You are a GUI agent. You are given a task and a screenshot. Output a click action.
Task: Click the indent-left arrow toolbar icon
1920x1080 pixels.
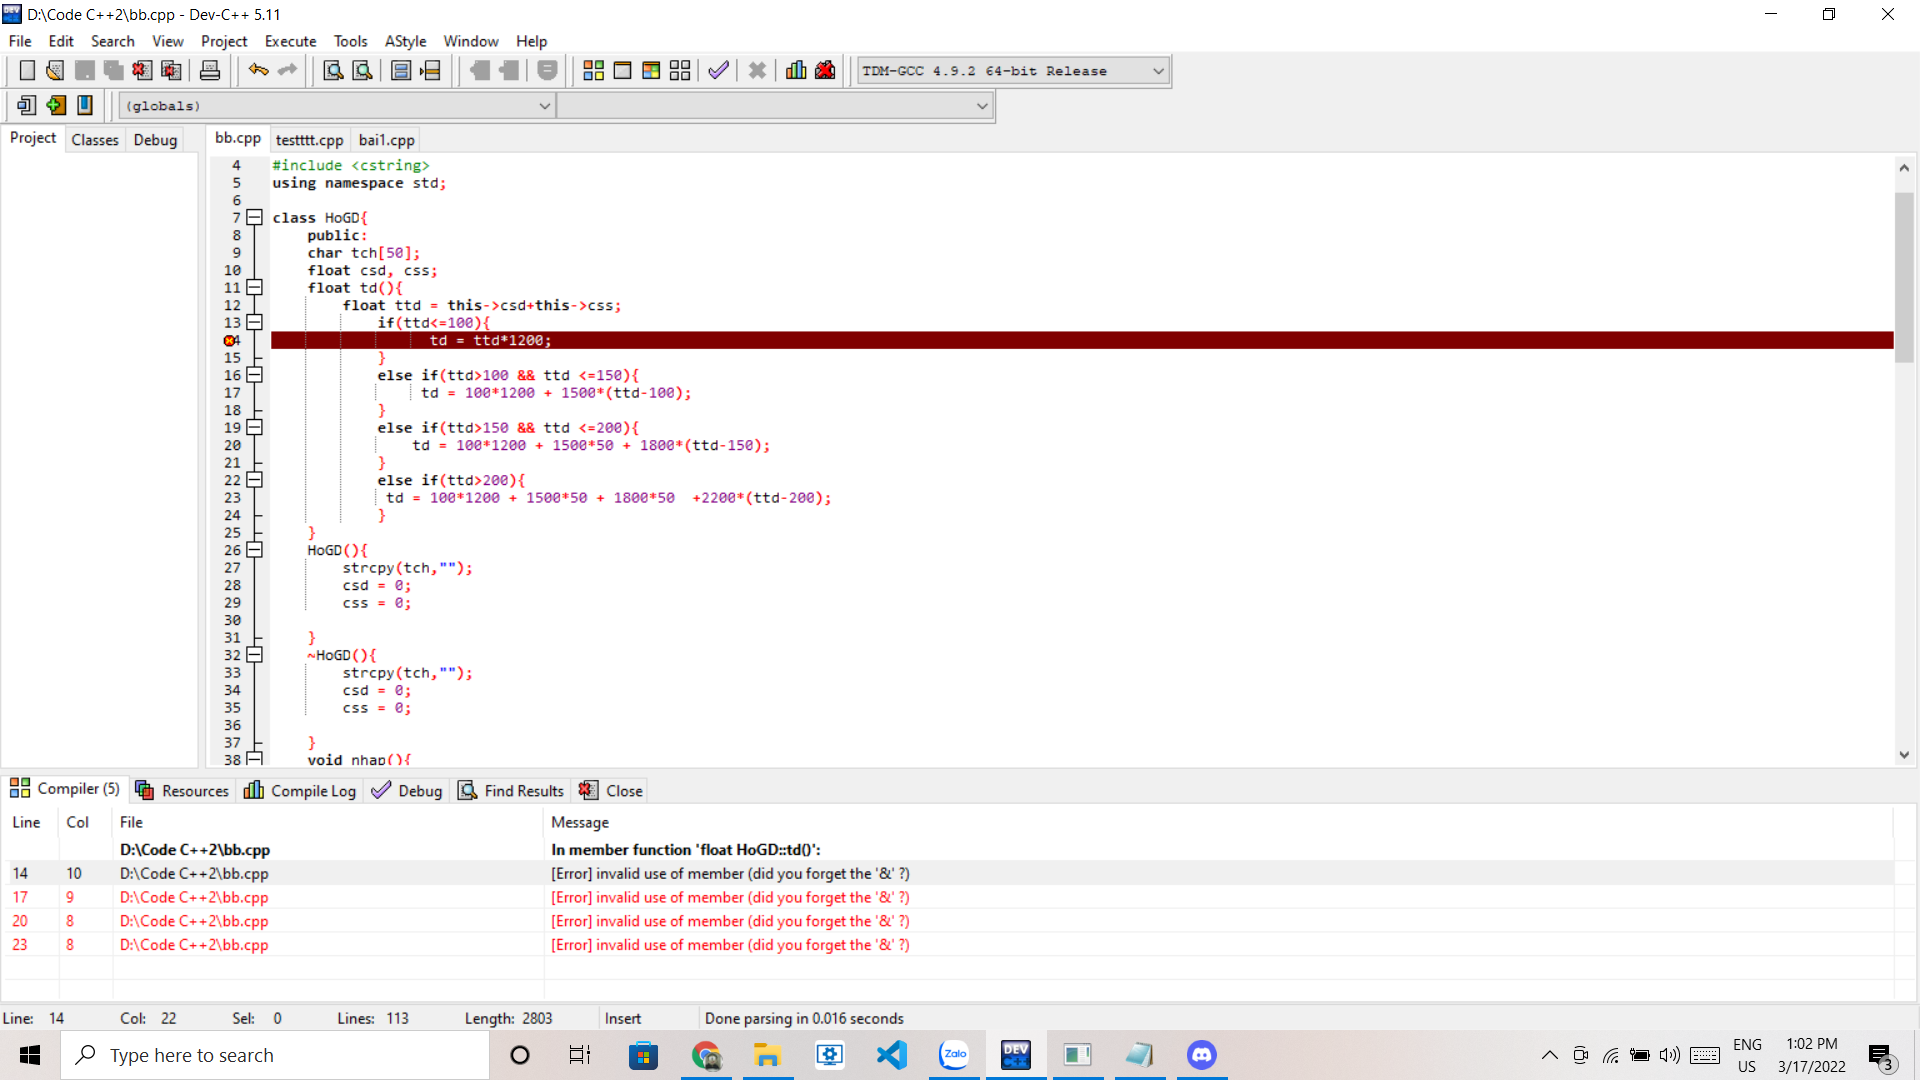[479, 70]
